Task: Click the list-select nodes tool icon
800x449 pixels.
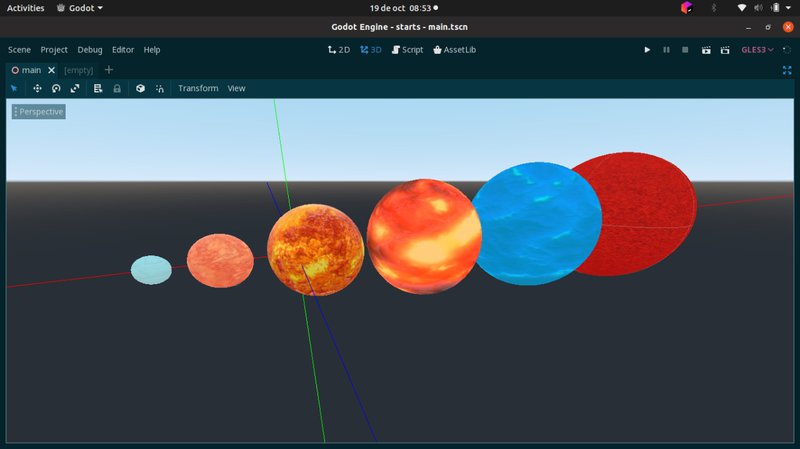Action: tap(98, 88)
